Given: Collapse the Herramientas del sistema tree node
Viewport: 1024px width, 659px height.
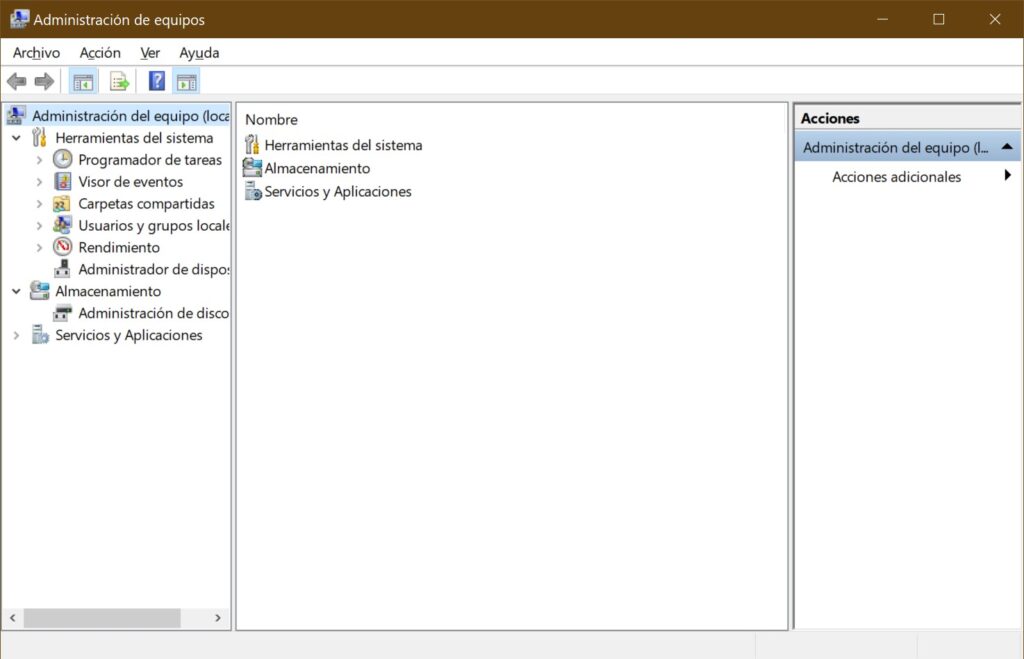Looking at the screenshot, I should tap(15, 137).
